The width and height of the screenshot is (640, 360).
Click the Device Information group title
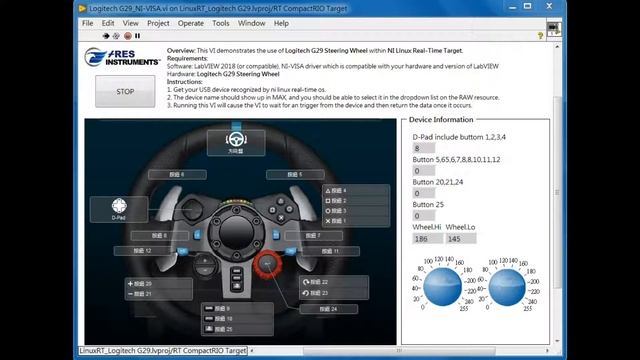pos(441,120)
